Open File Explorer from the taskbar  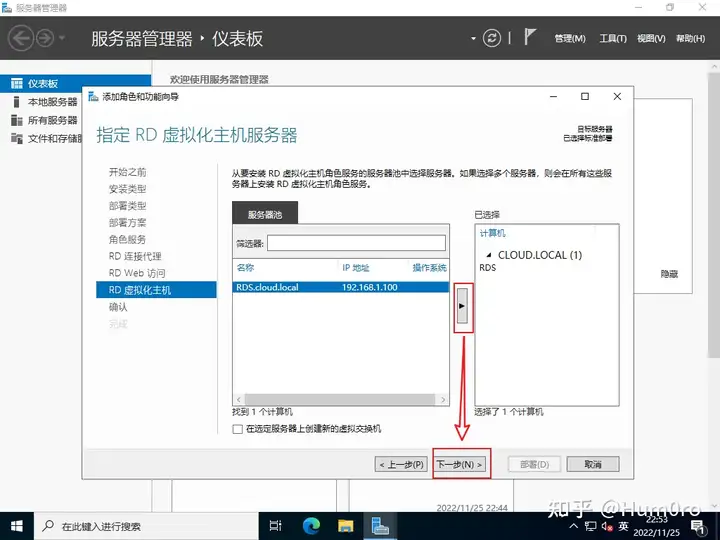346,526
